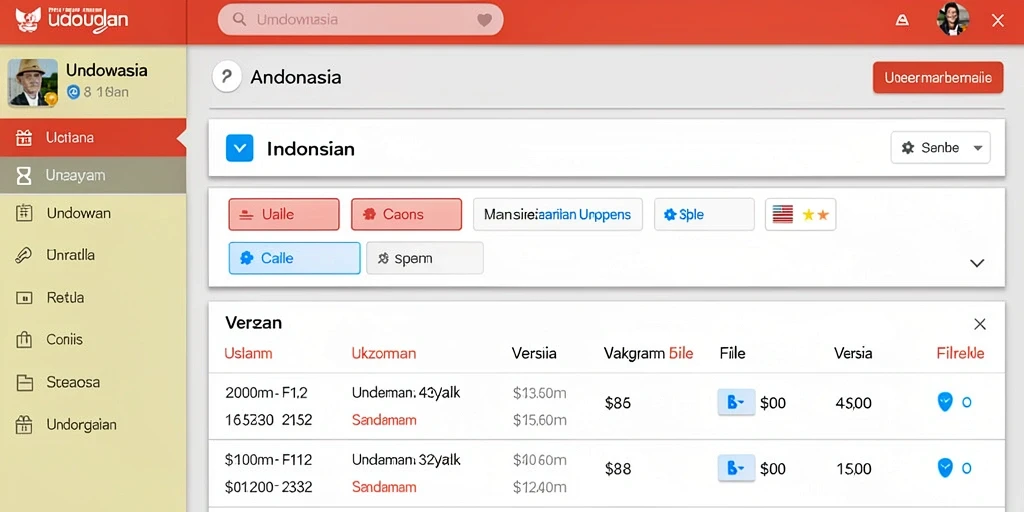Close the Verzan panel
The width and height of the screenshot is (1024, 512).
pyautogui.click(x=980, y=324)
